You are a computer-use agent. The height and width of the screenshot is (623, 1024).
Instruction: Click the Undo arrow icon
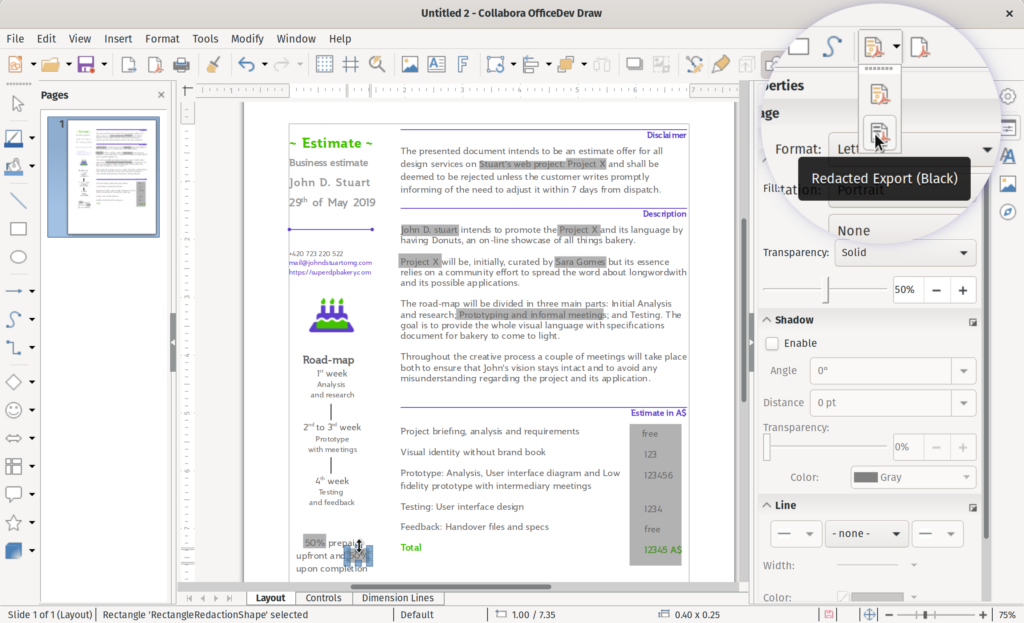(x=246, y=65)
